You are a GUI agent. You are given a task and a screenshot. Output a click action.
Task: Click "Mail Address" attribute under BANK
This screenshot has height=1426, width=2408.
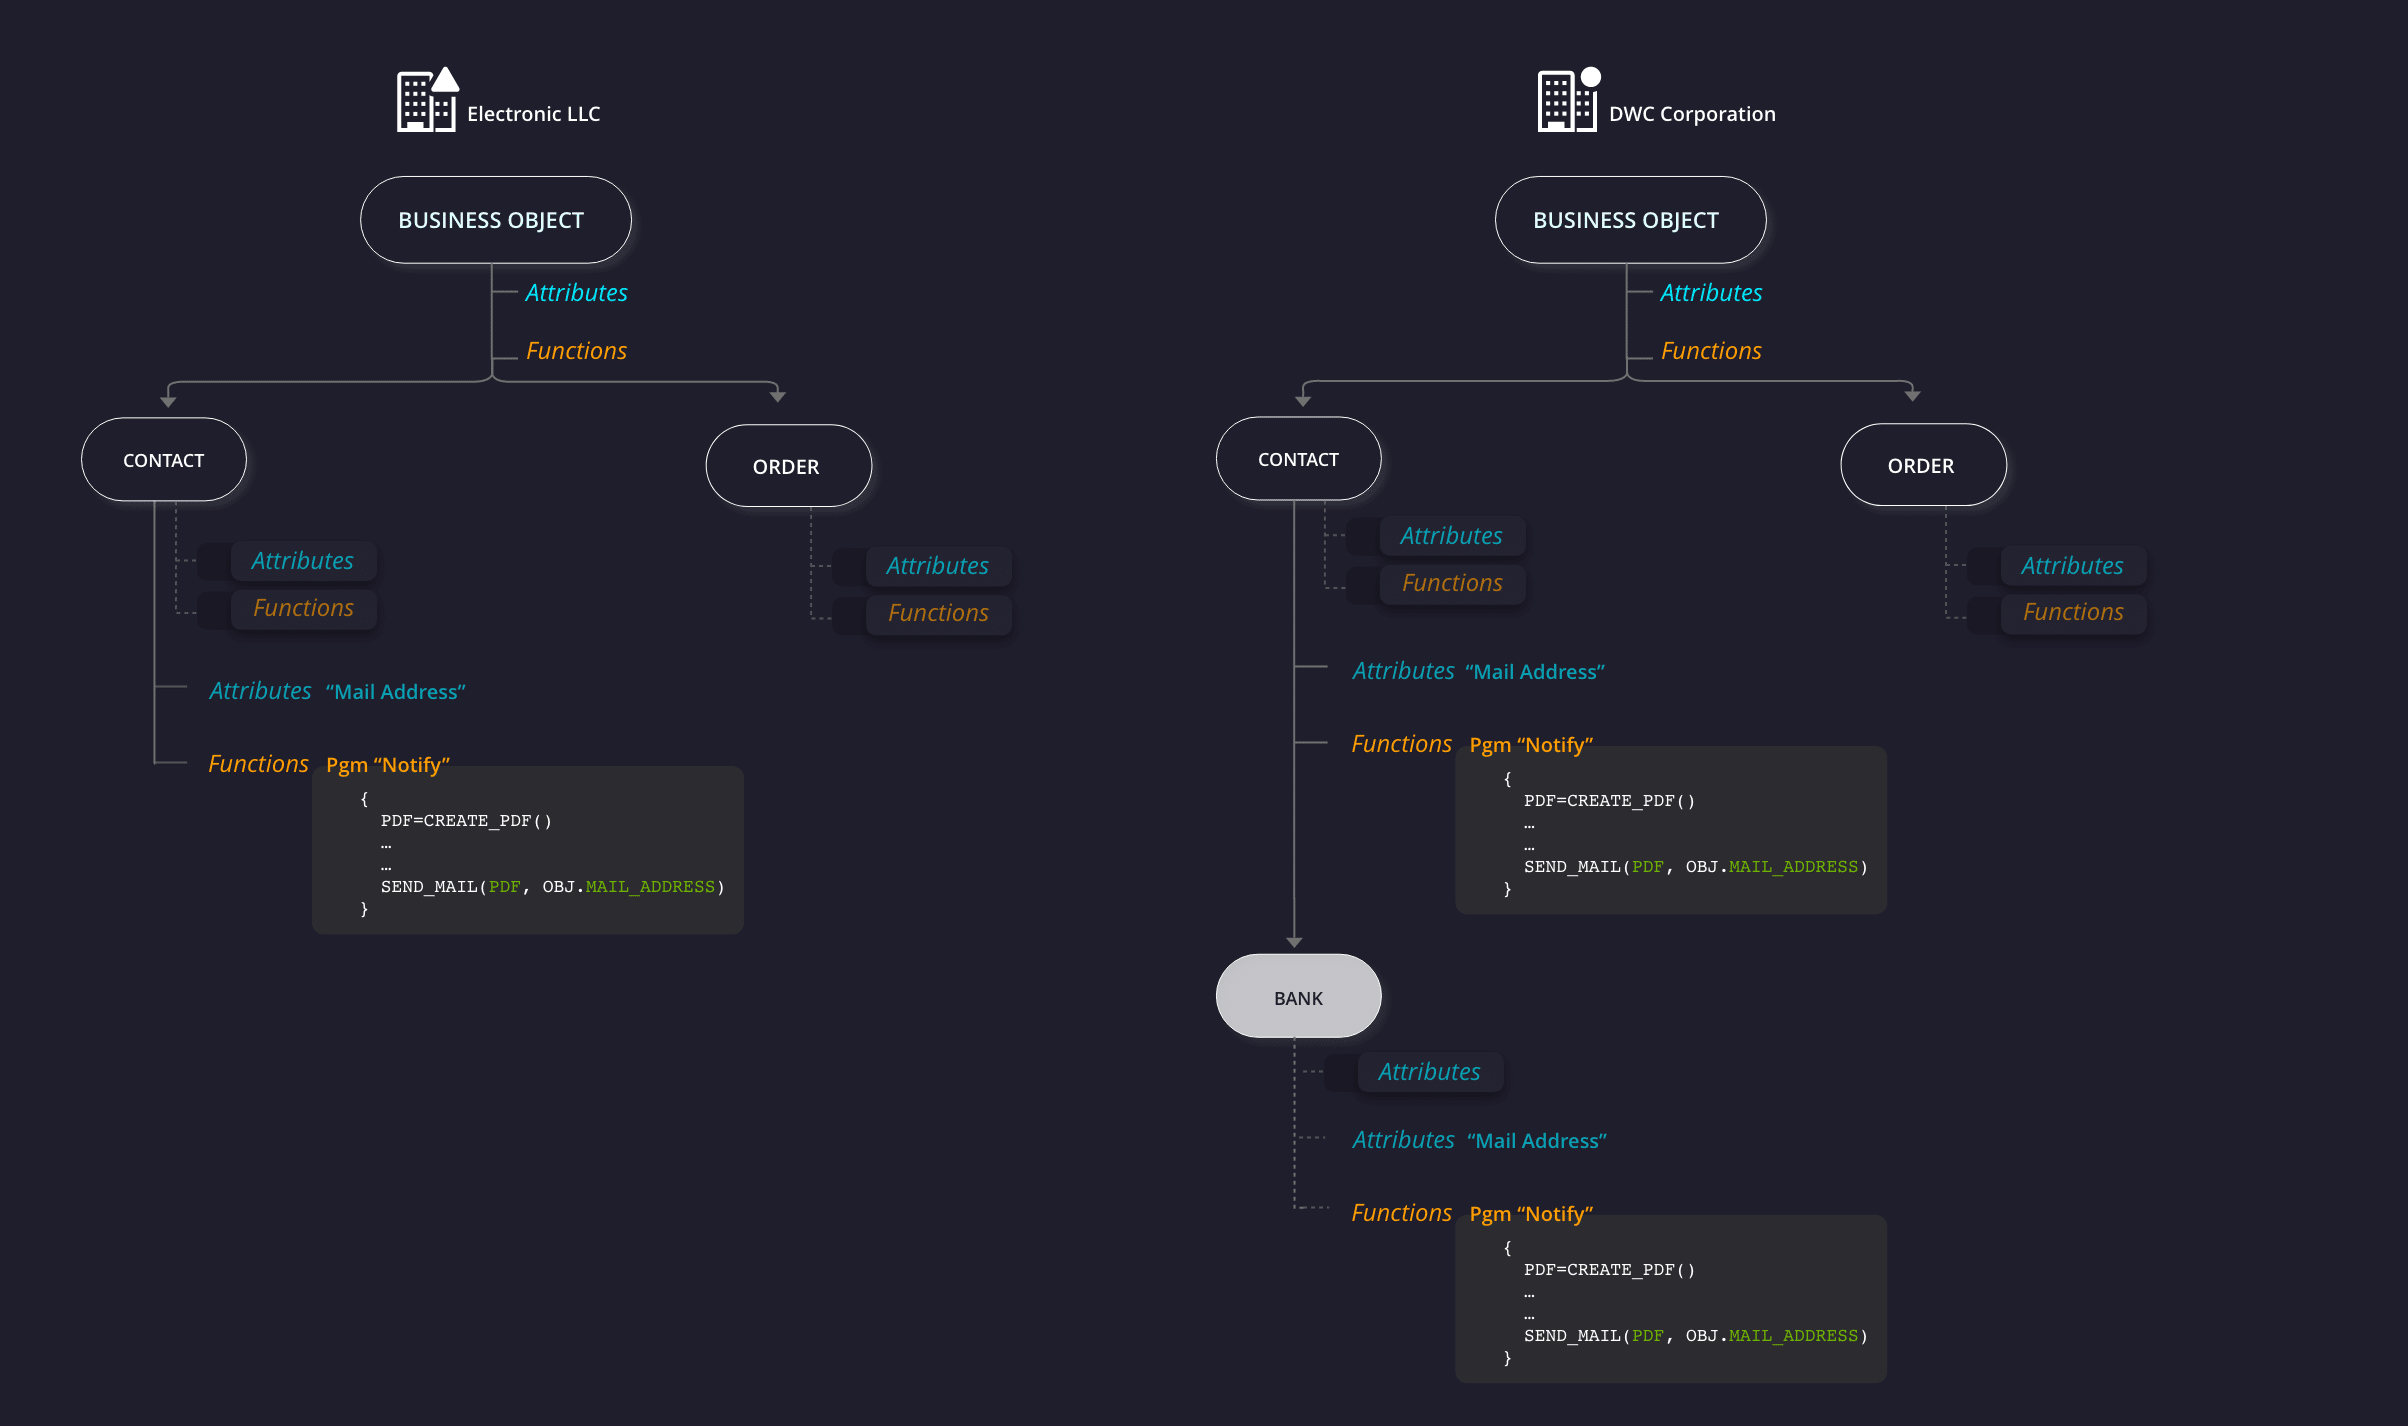pyautogui.click(x=1537, y=1141)
